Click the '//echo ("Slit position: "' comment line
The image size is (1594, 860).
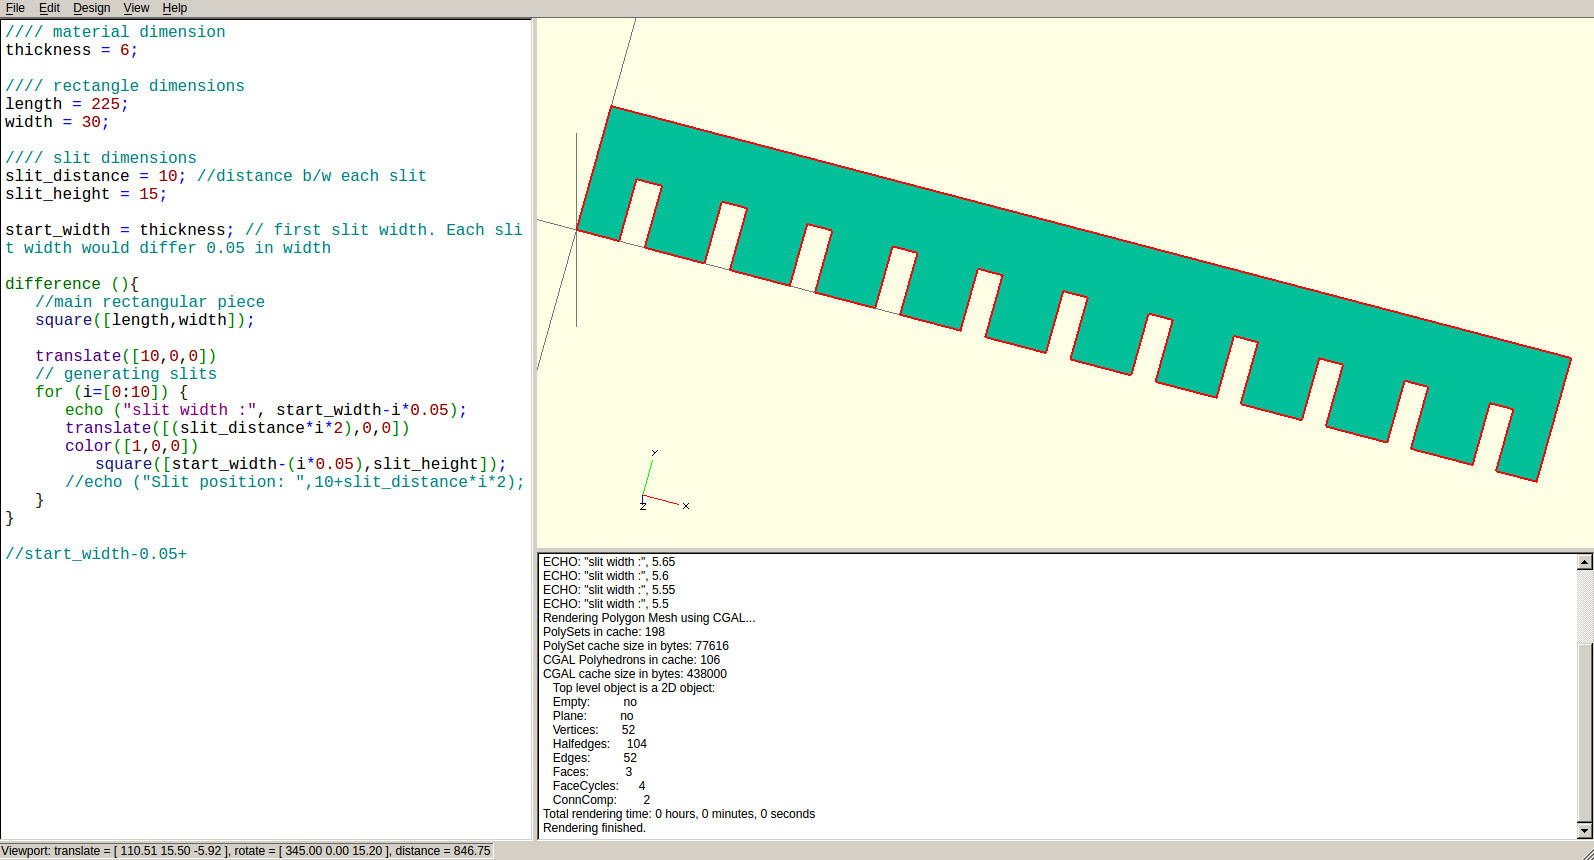click(x=295, y=482)
